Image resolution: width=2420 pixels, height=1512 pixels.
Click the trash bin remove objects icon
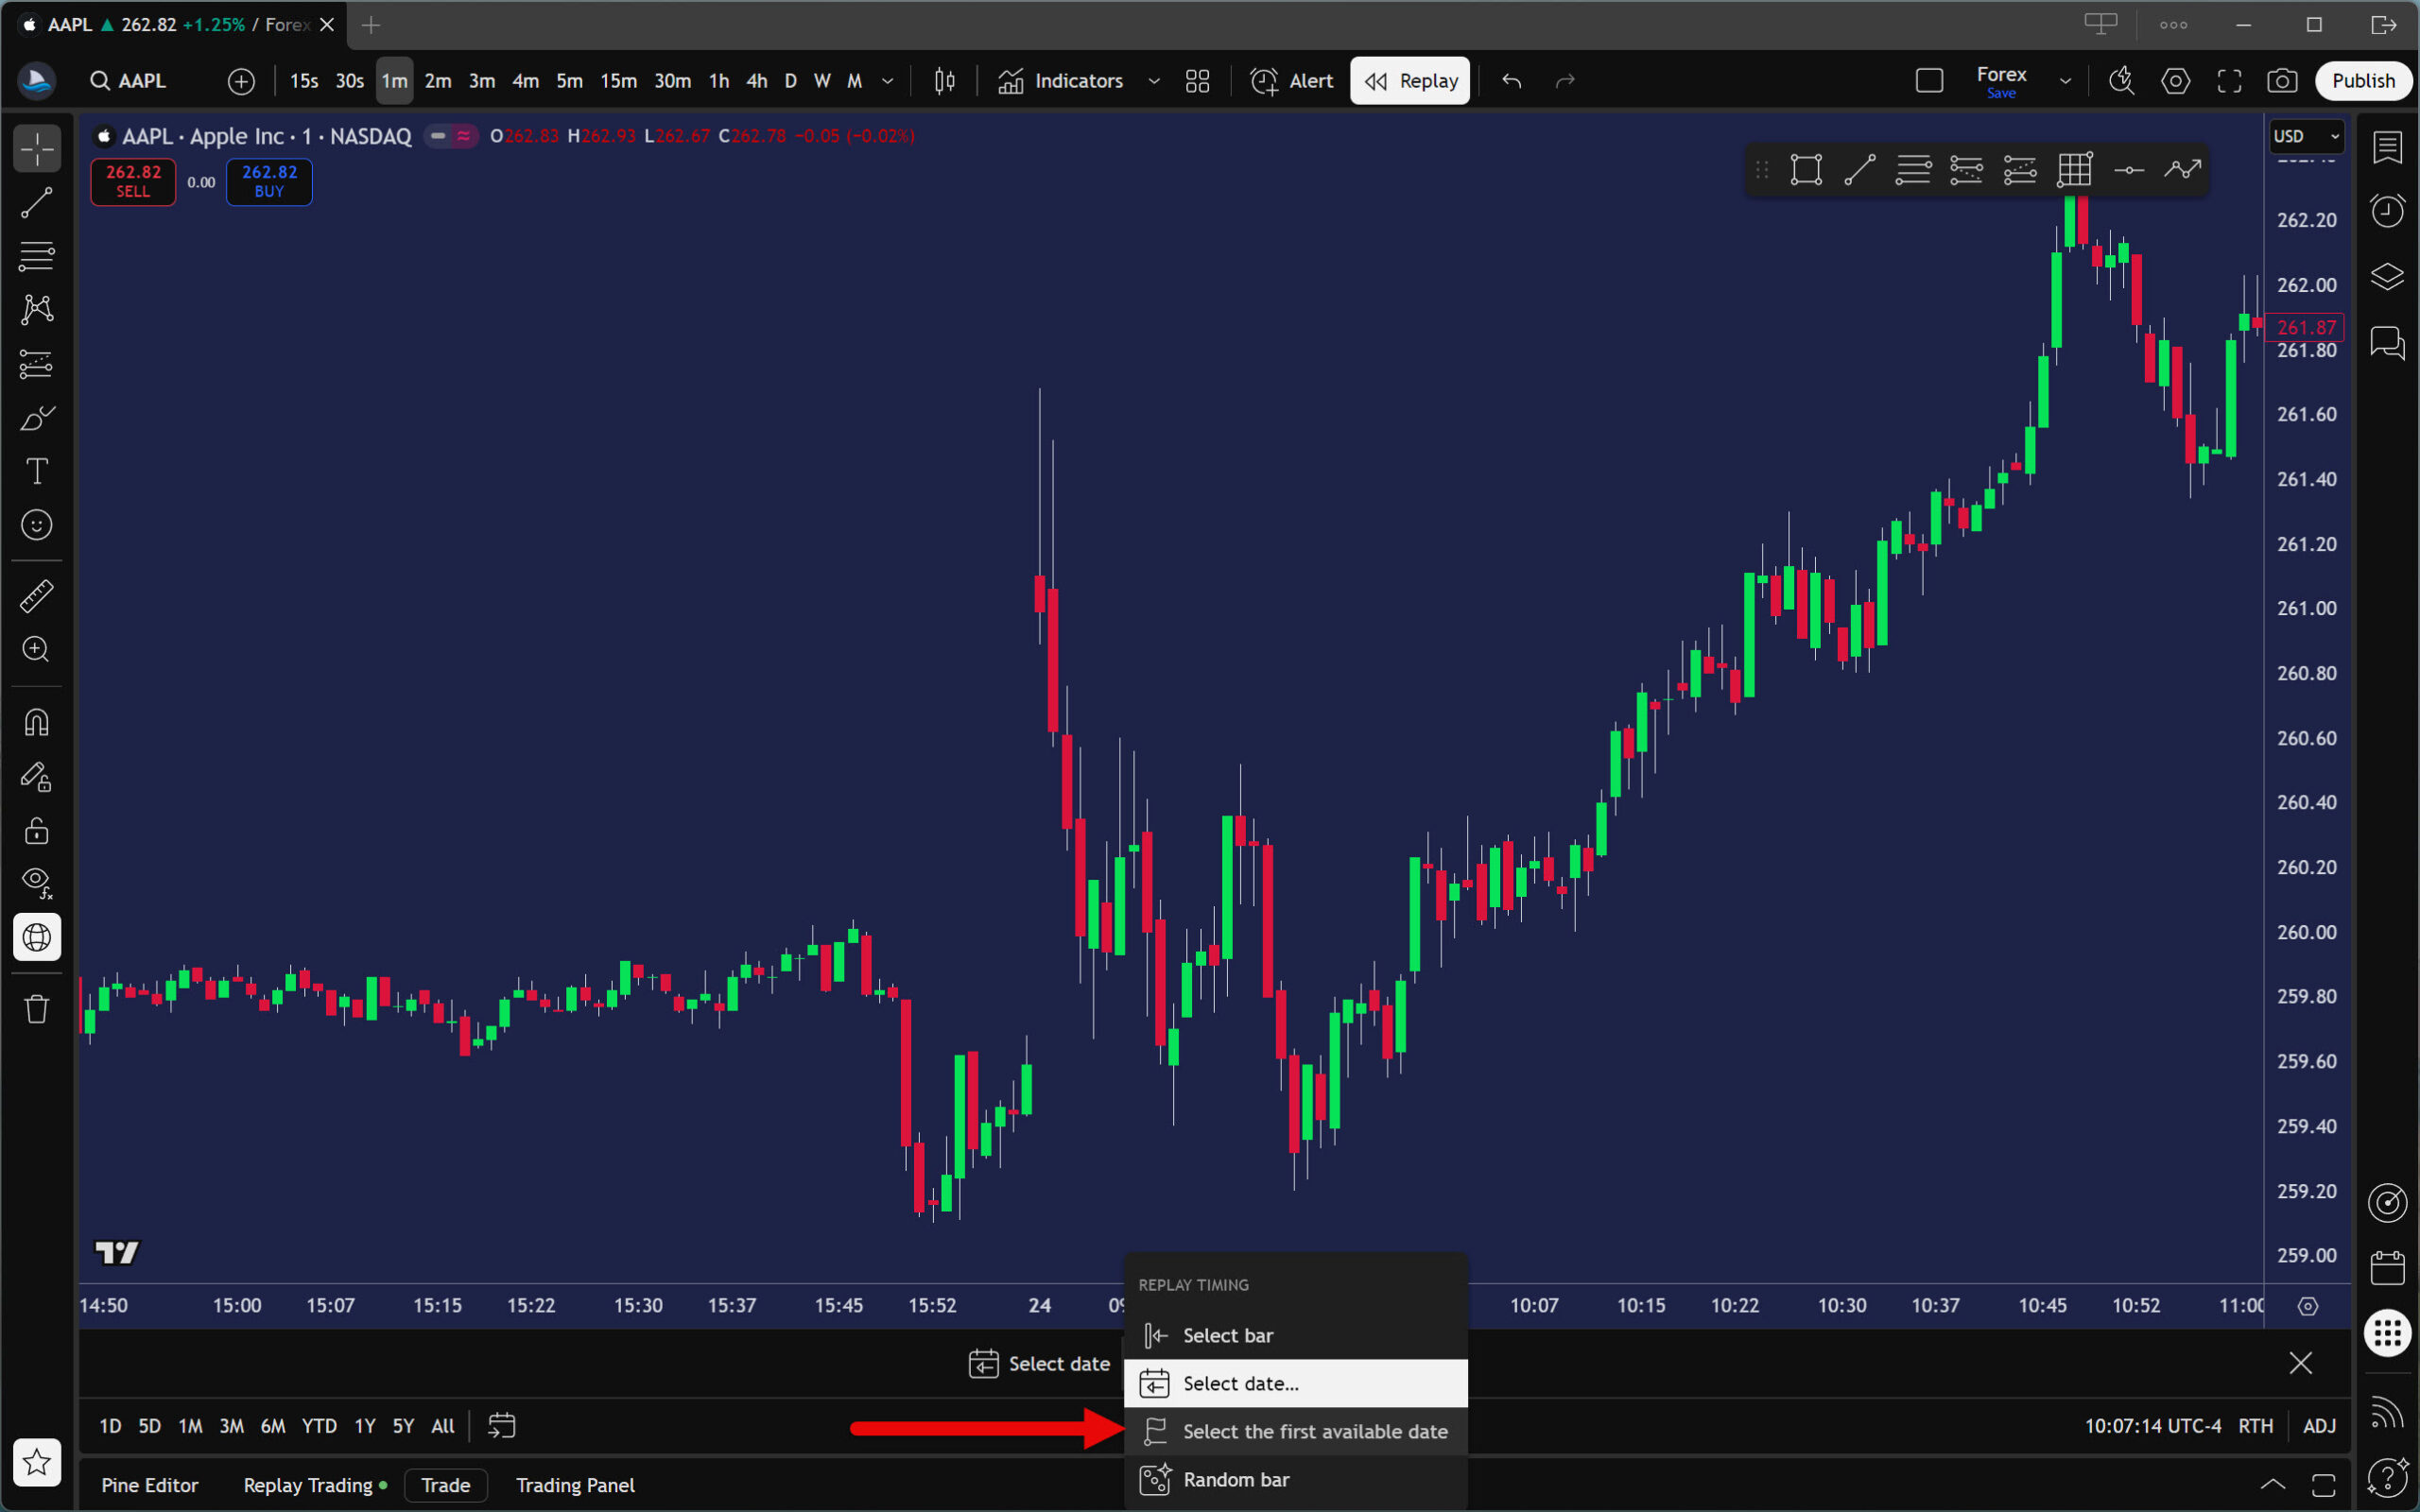pyautogui.click(x=37, y=1009)
